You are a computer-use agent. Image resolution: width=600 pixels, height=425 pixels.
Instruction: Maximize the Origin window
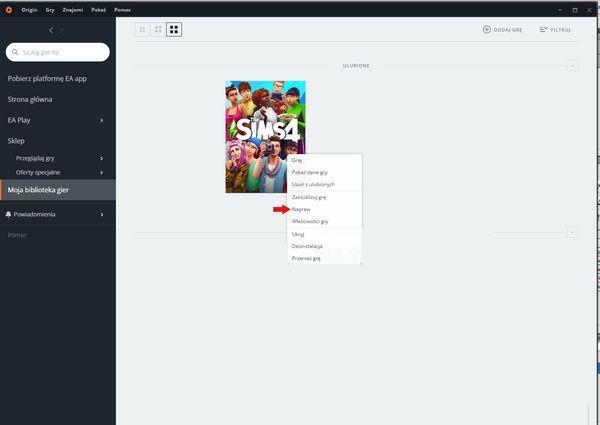coord(575,10)
